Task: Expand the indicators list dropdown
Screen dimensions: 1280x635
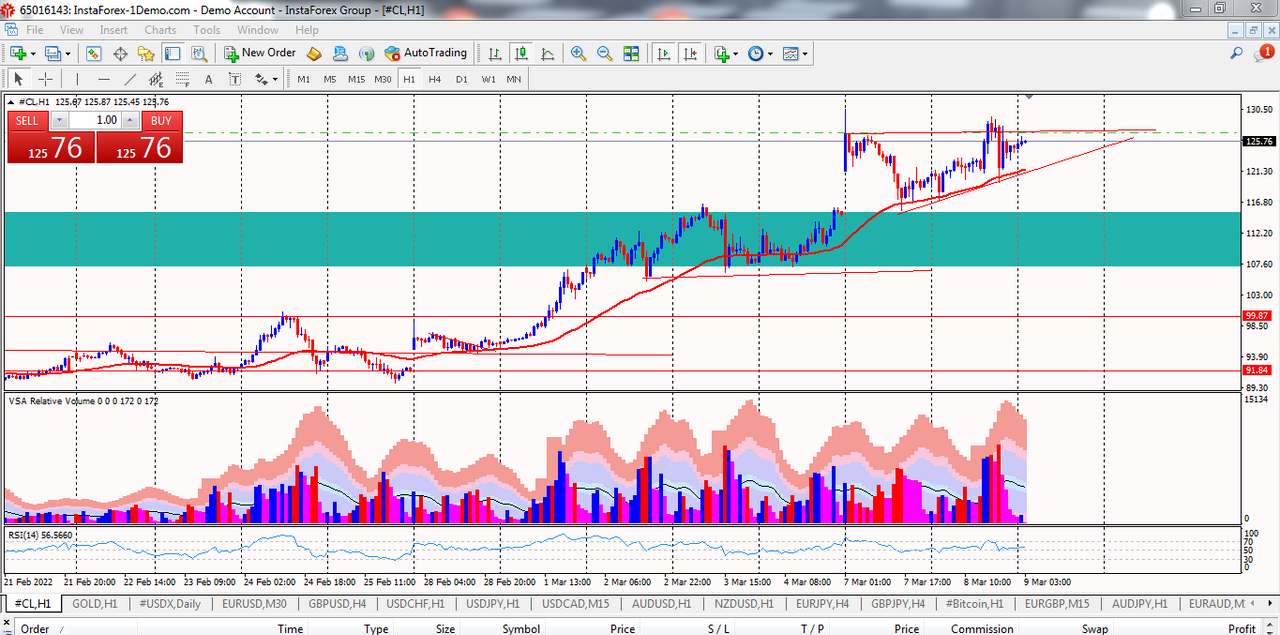Action: [x=736, y=53]
